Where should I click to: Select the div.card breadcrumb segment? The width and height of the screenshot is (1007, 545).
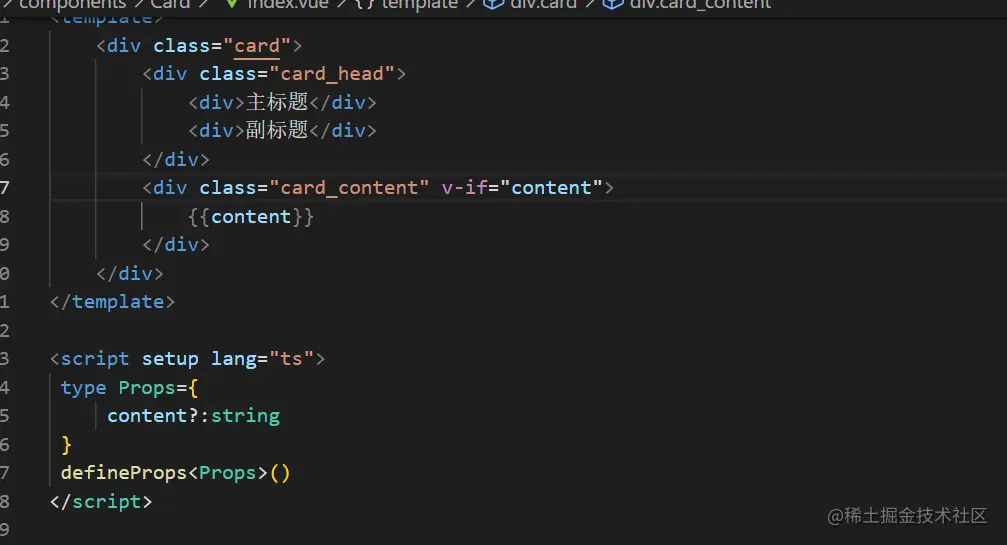click(543, 4)
